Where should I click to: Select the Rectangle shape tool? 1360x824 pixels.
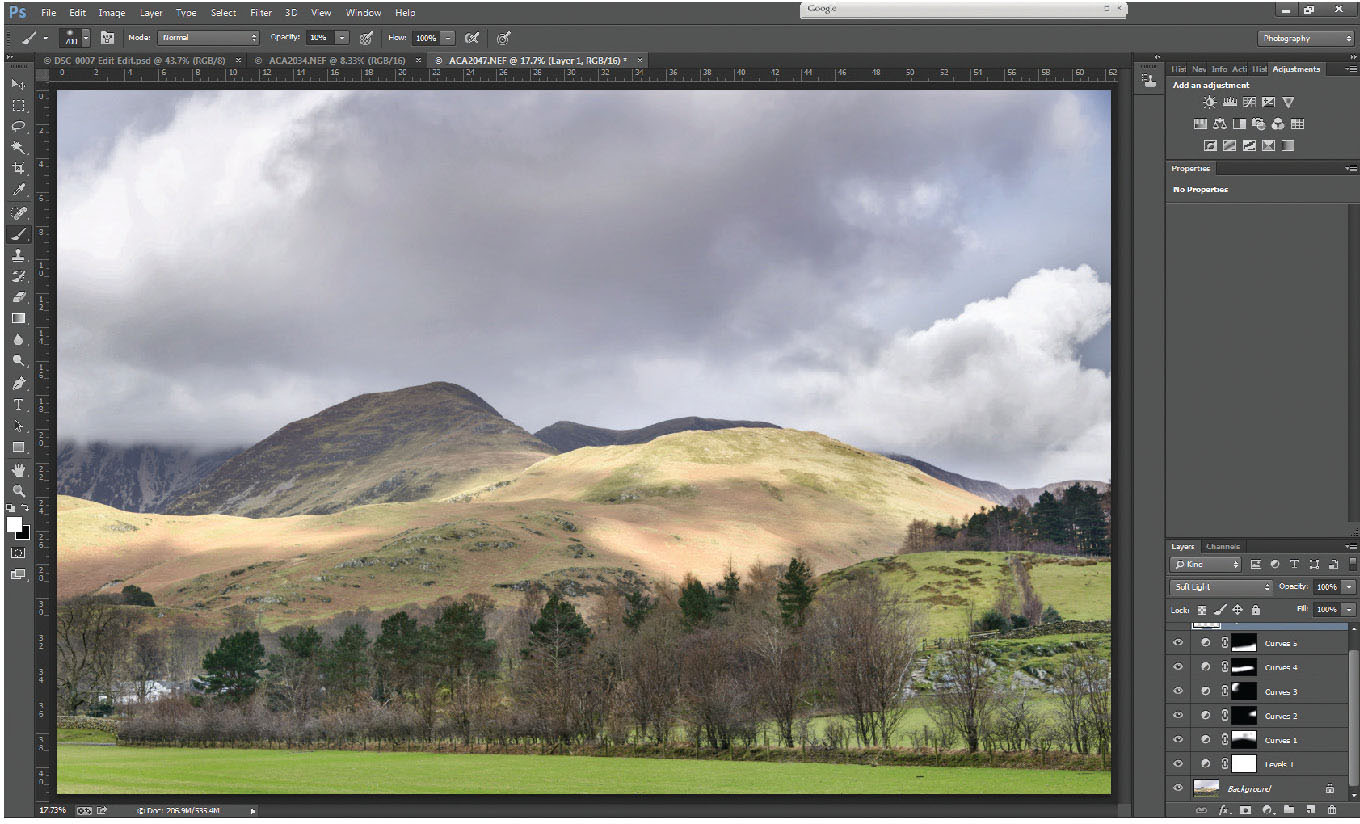click(x=18, y=447)
